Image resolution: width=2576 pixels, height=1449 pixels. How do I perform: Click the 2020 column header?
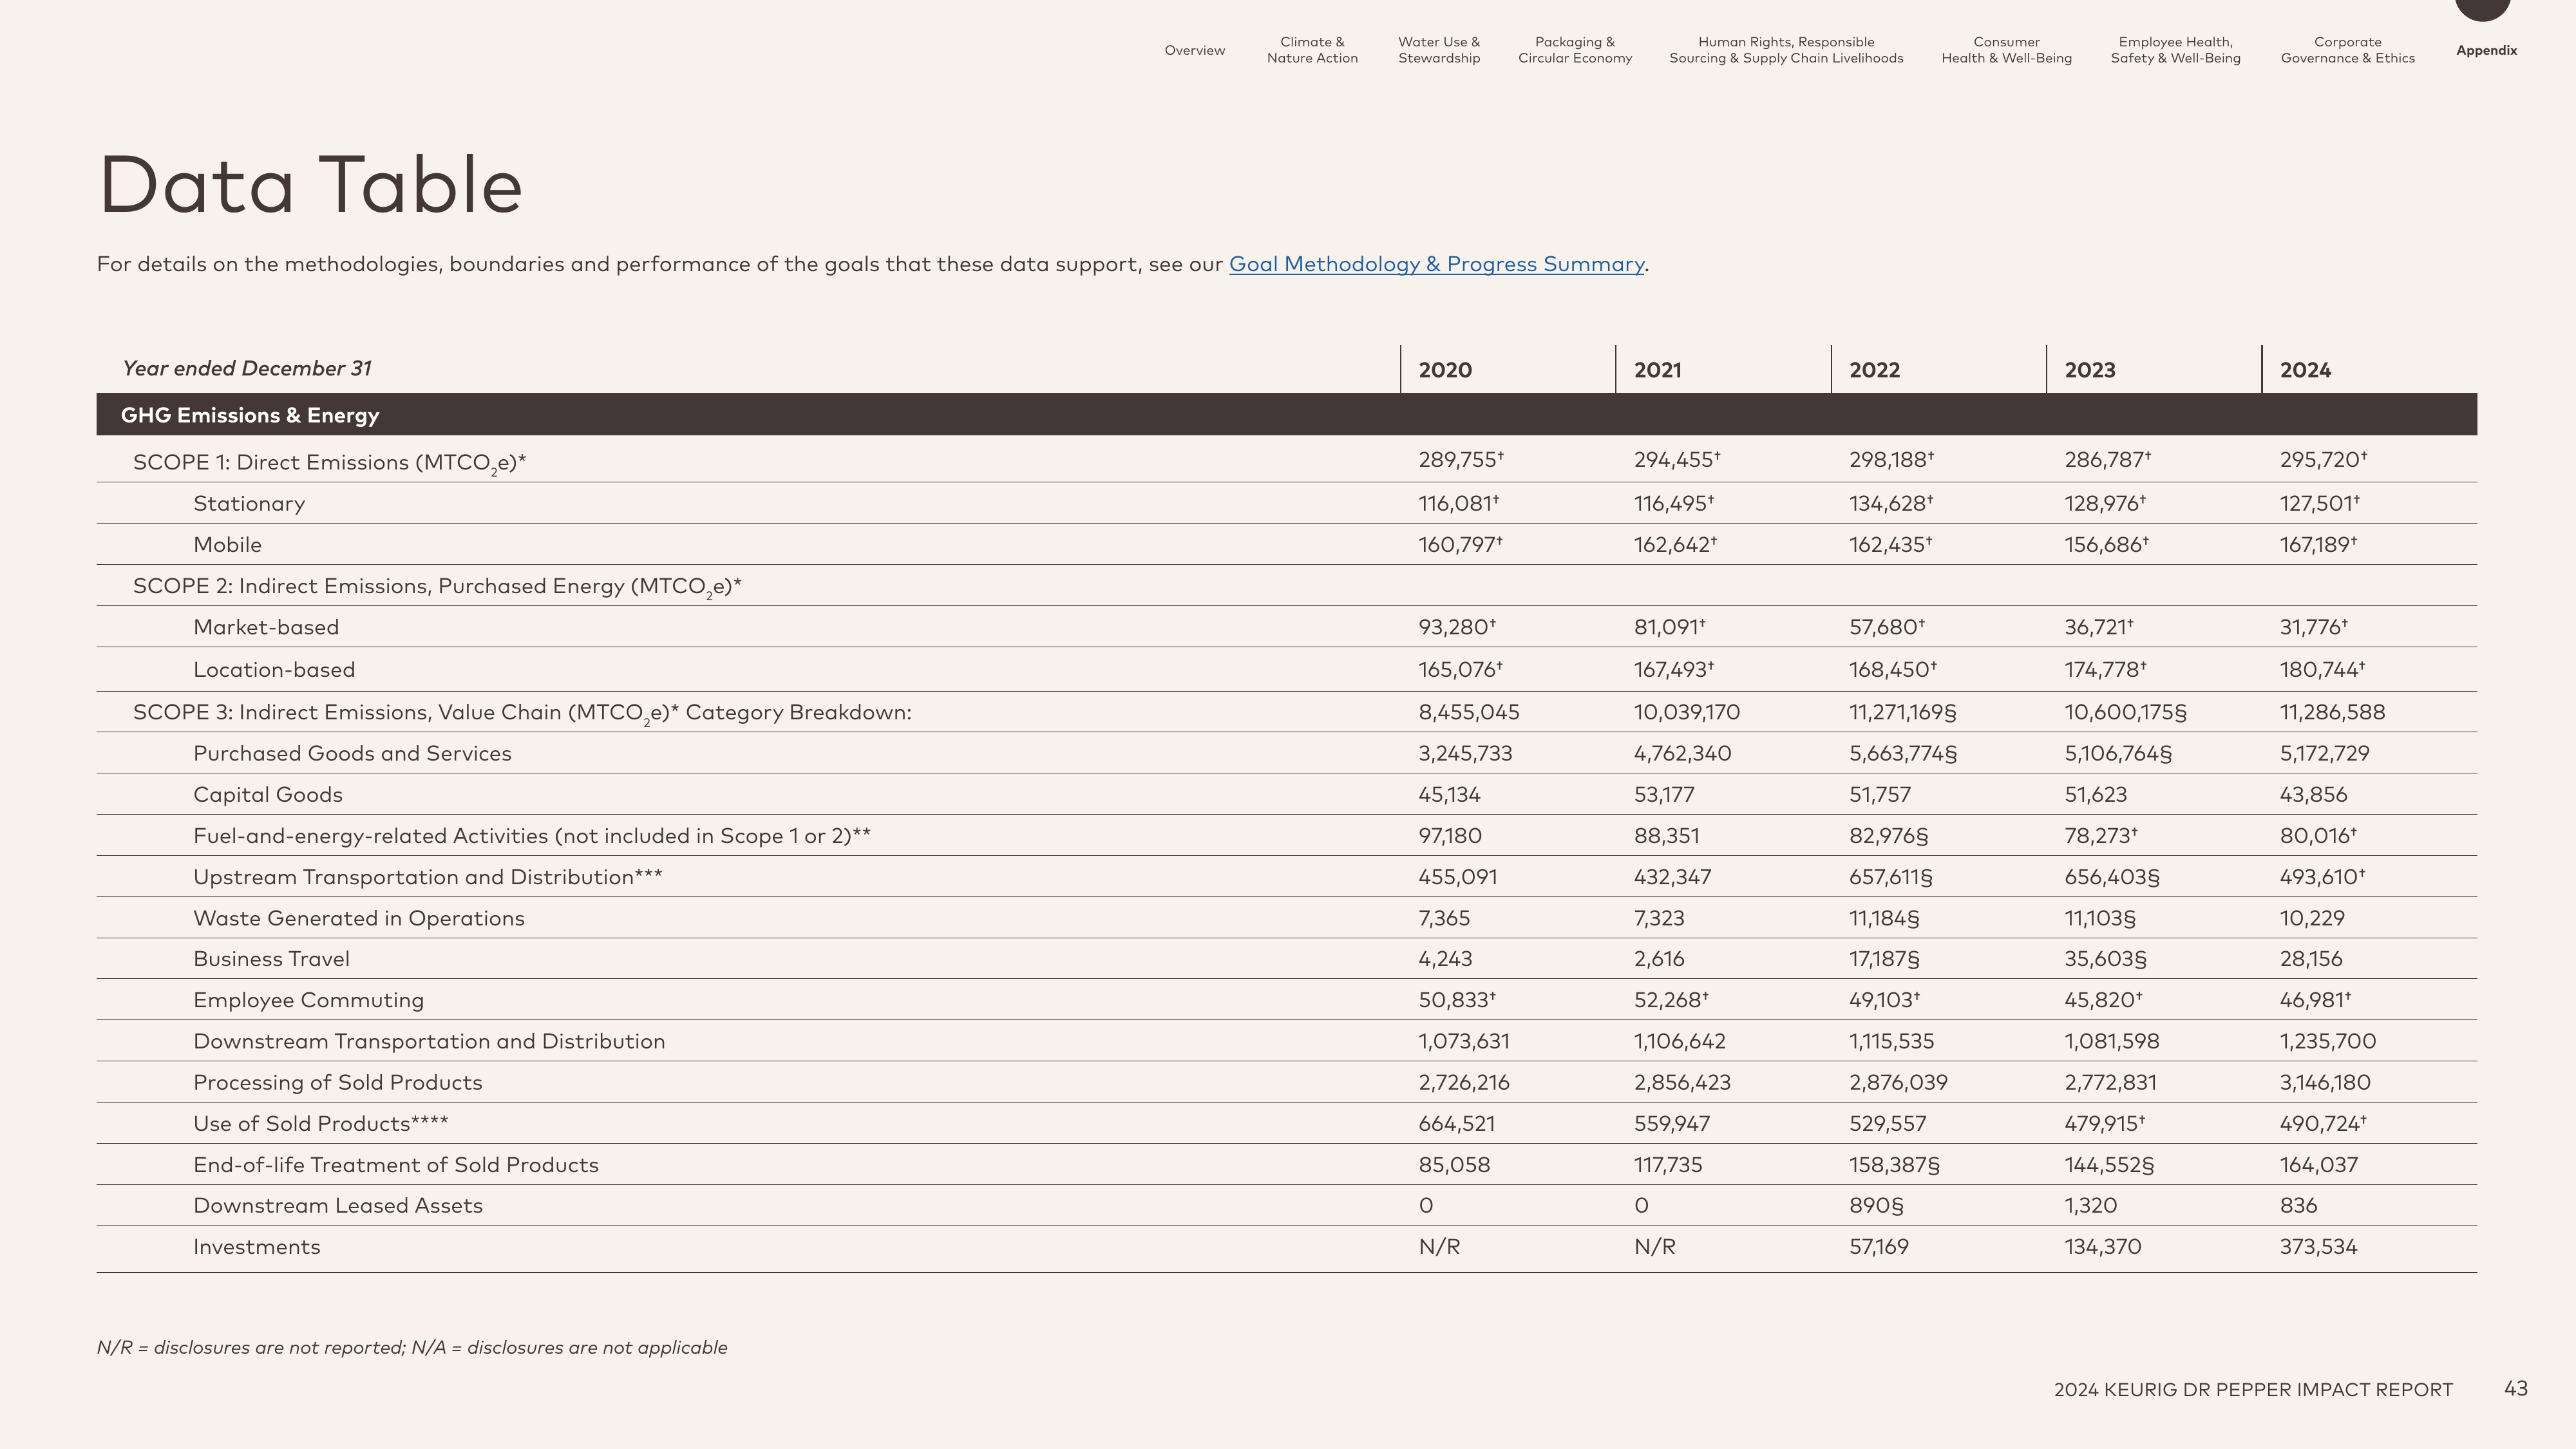tap(1445, 370)
